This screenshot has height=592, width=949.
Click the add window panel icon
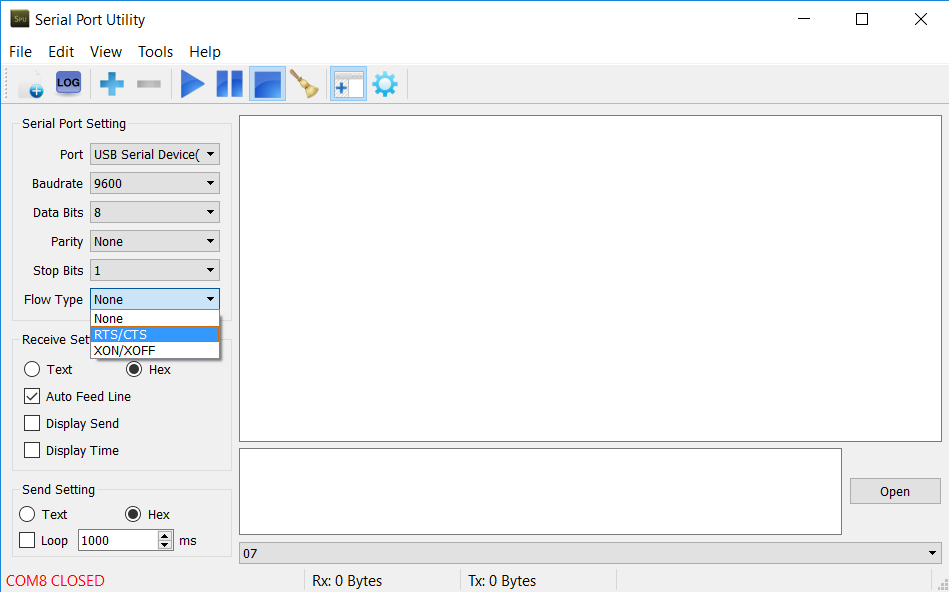coord(348,84)
